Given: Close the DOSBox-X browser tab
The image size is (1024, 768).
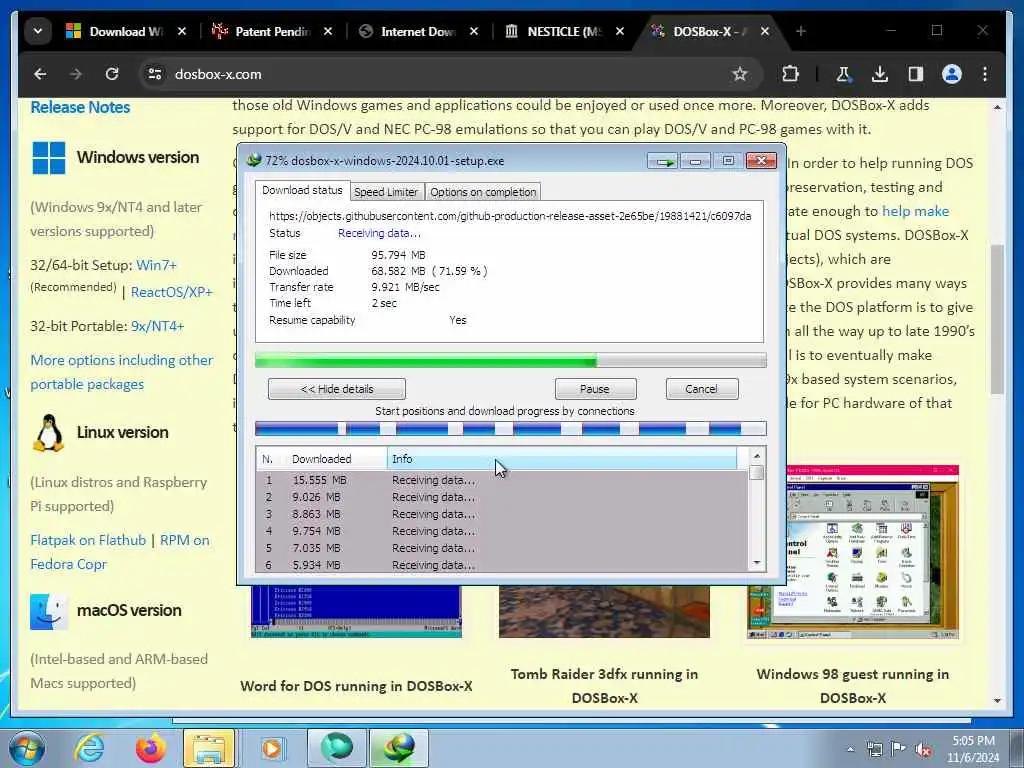Looking at the screenshot, I should (765, 31).
